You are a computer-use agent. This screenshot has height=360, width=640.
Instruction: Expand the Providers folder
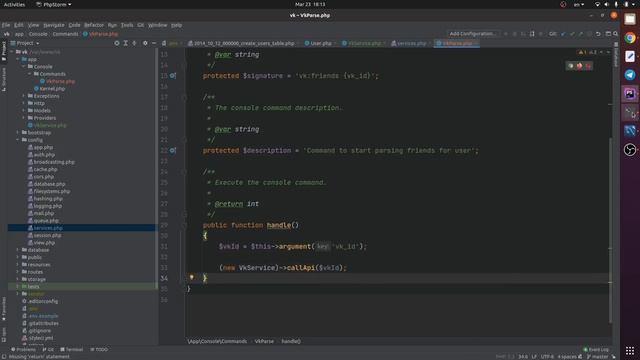pos(24,118)
